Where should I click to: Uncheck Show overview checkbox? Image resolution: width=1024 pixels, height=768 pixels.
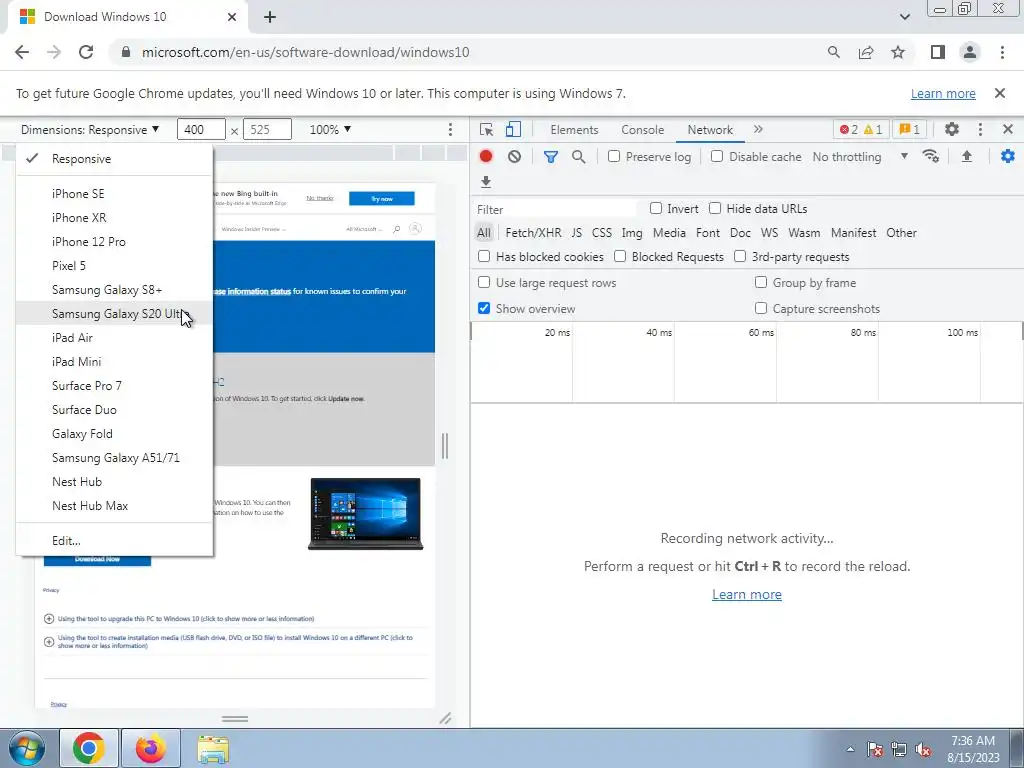click(484, 308)
